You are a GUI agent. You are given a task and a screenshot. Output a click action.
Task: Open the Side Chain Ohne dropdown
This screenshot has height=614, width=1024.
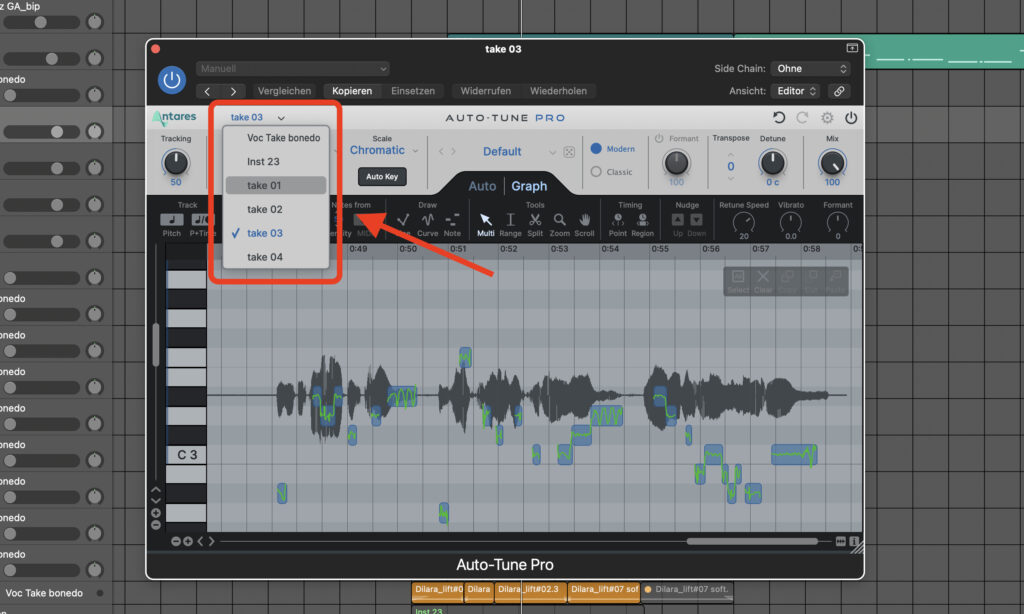(810, 69)
